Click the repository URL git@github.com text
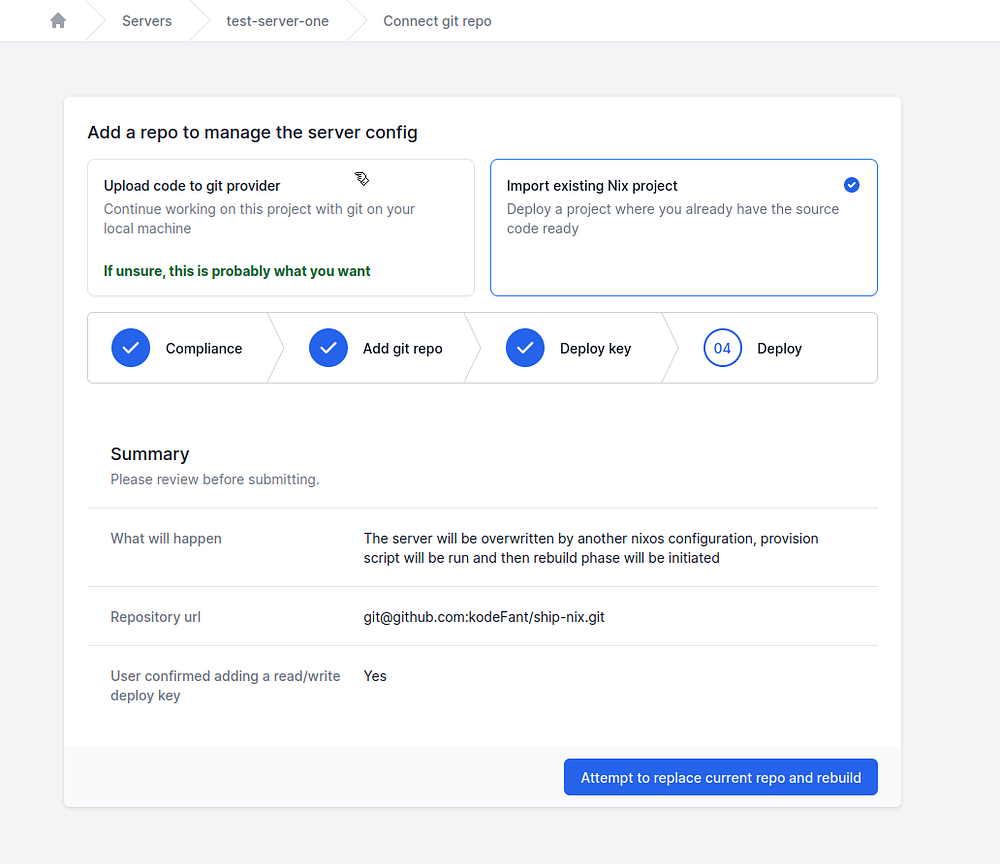 [484, 617]
